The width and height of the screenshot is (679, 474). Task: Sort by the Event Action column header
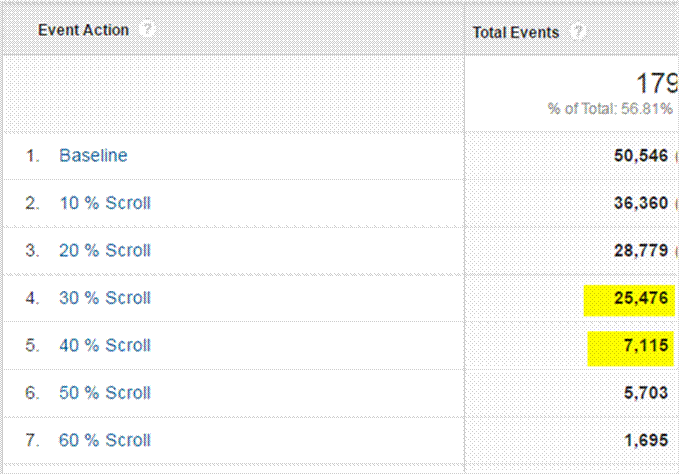[x=84, y=30]
